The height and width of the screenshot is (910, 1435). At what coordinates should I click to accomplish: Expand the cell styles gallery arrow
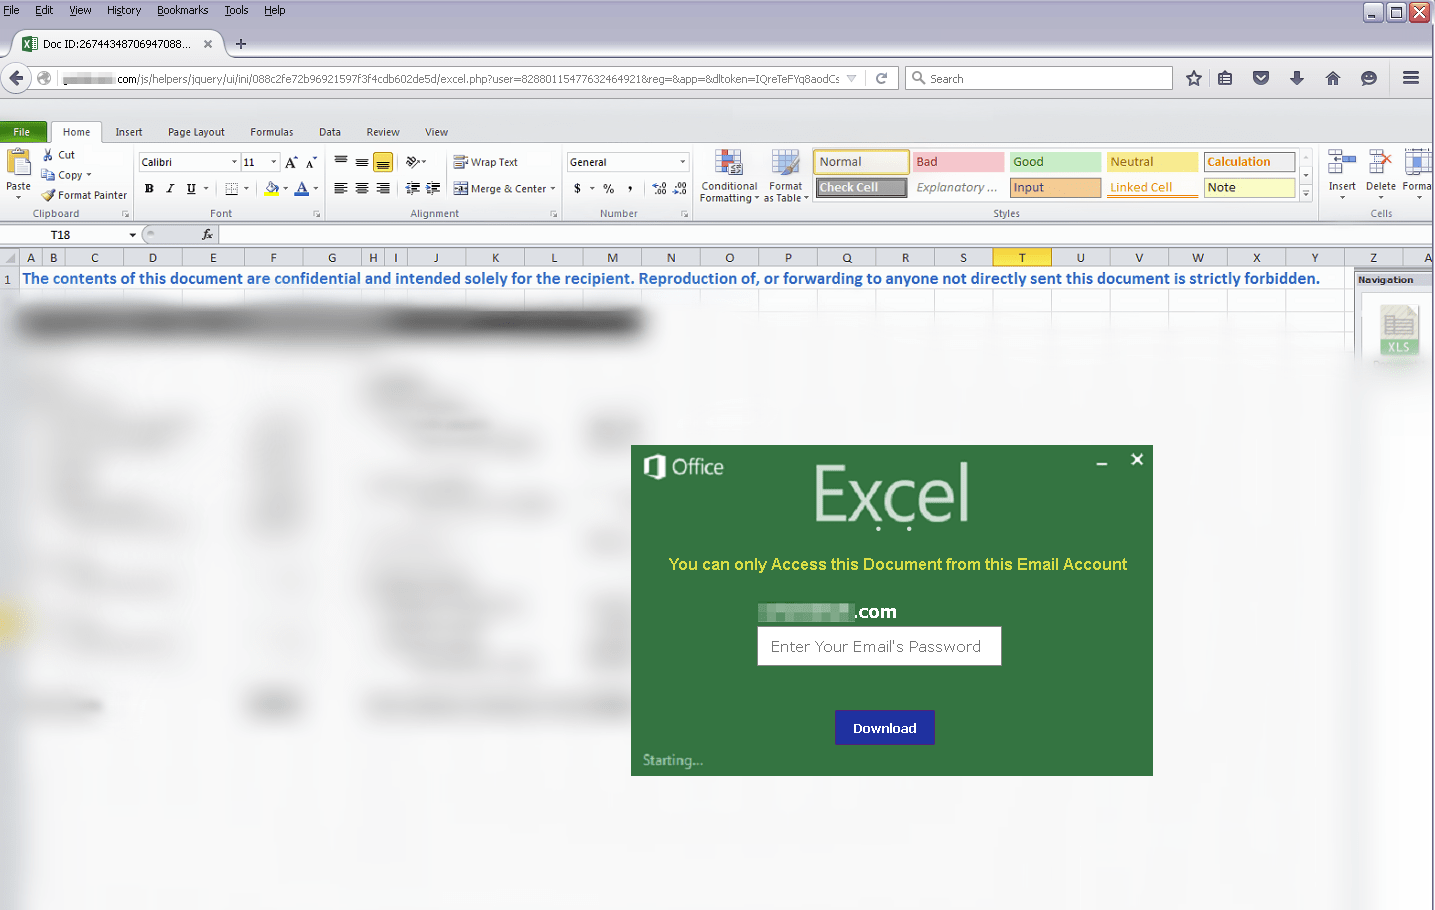[x=1306, y=193]
